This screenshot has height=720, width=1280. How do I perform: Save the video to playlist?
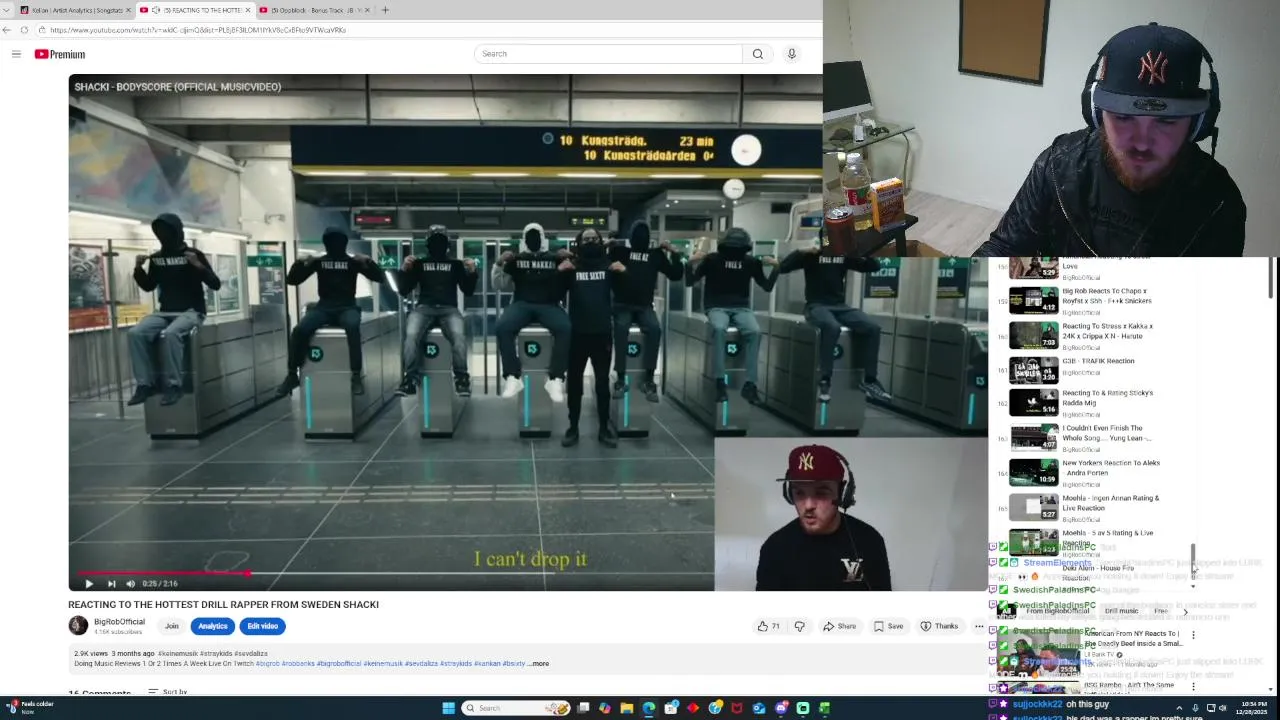888,626
